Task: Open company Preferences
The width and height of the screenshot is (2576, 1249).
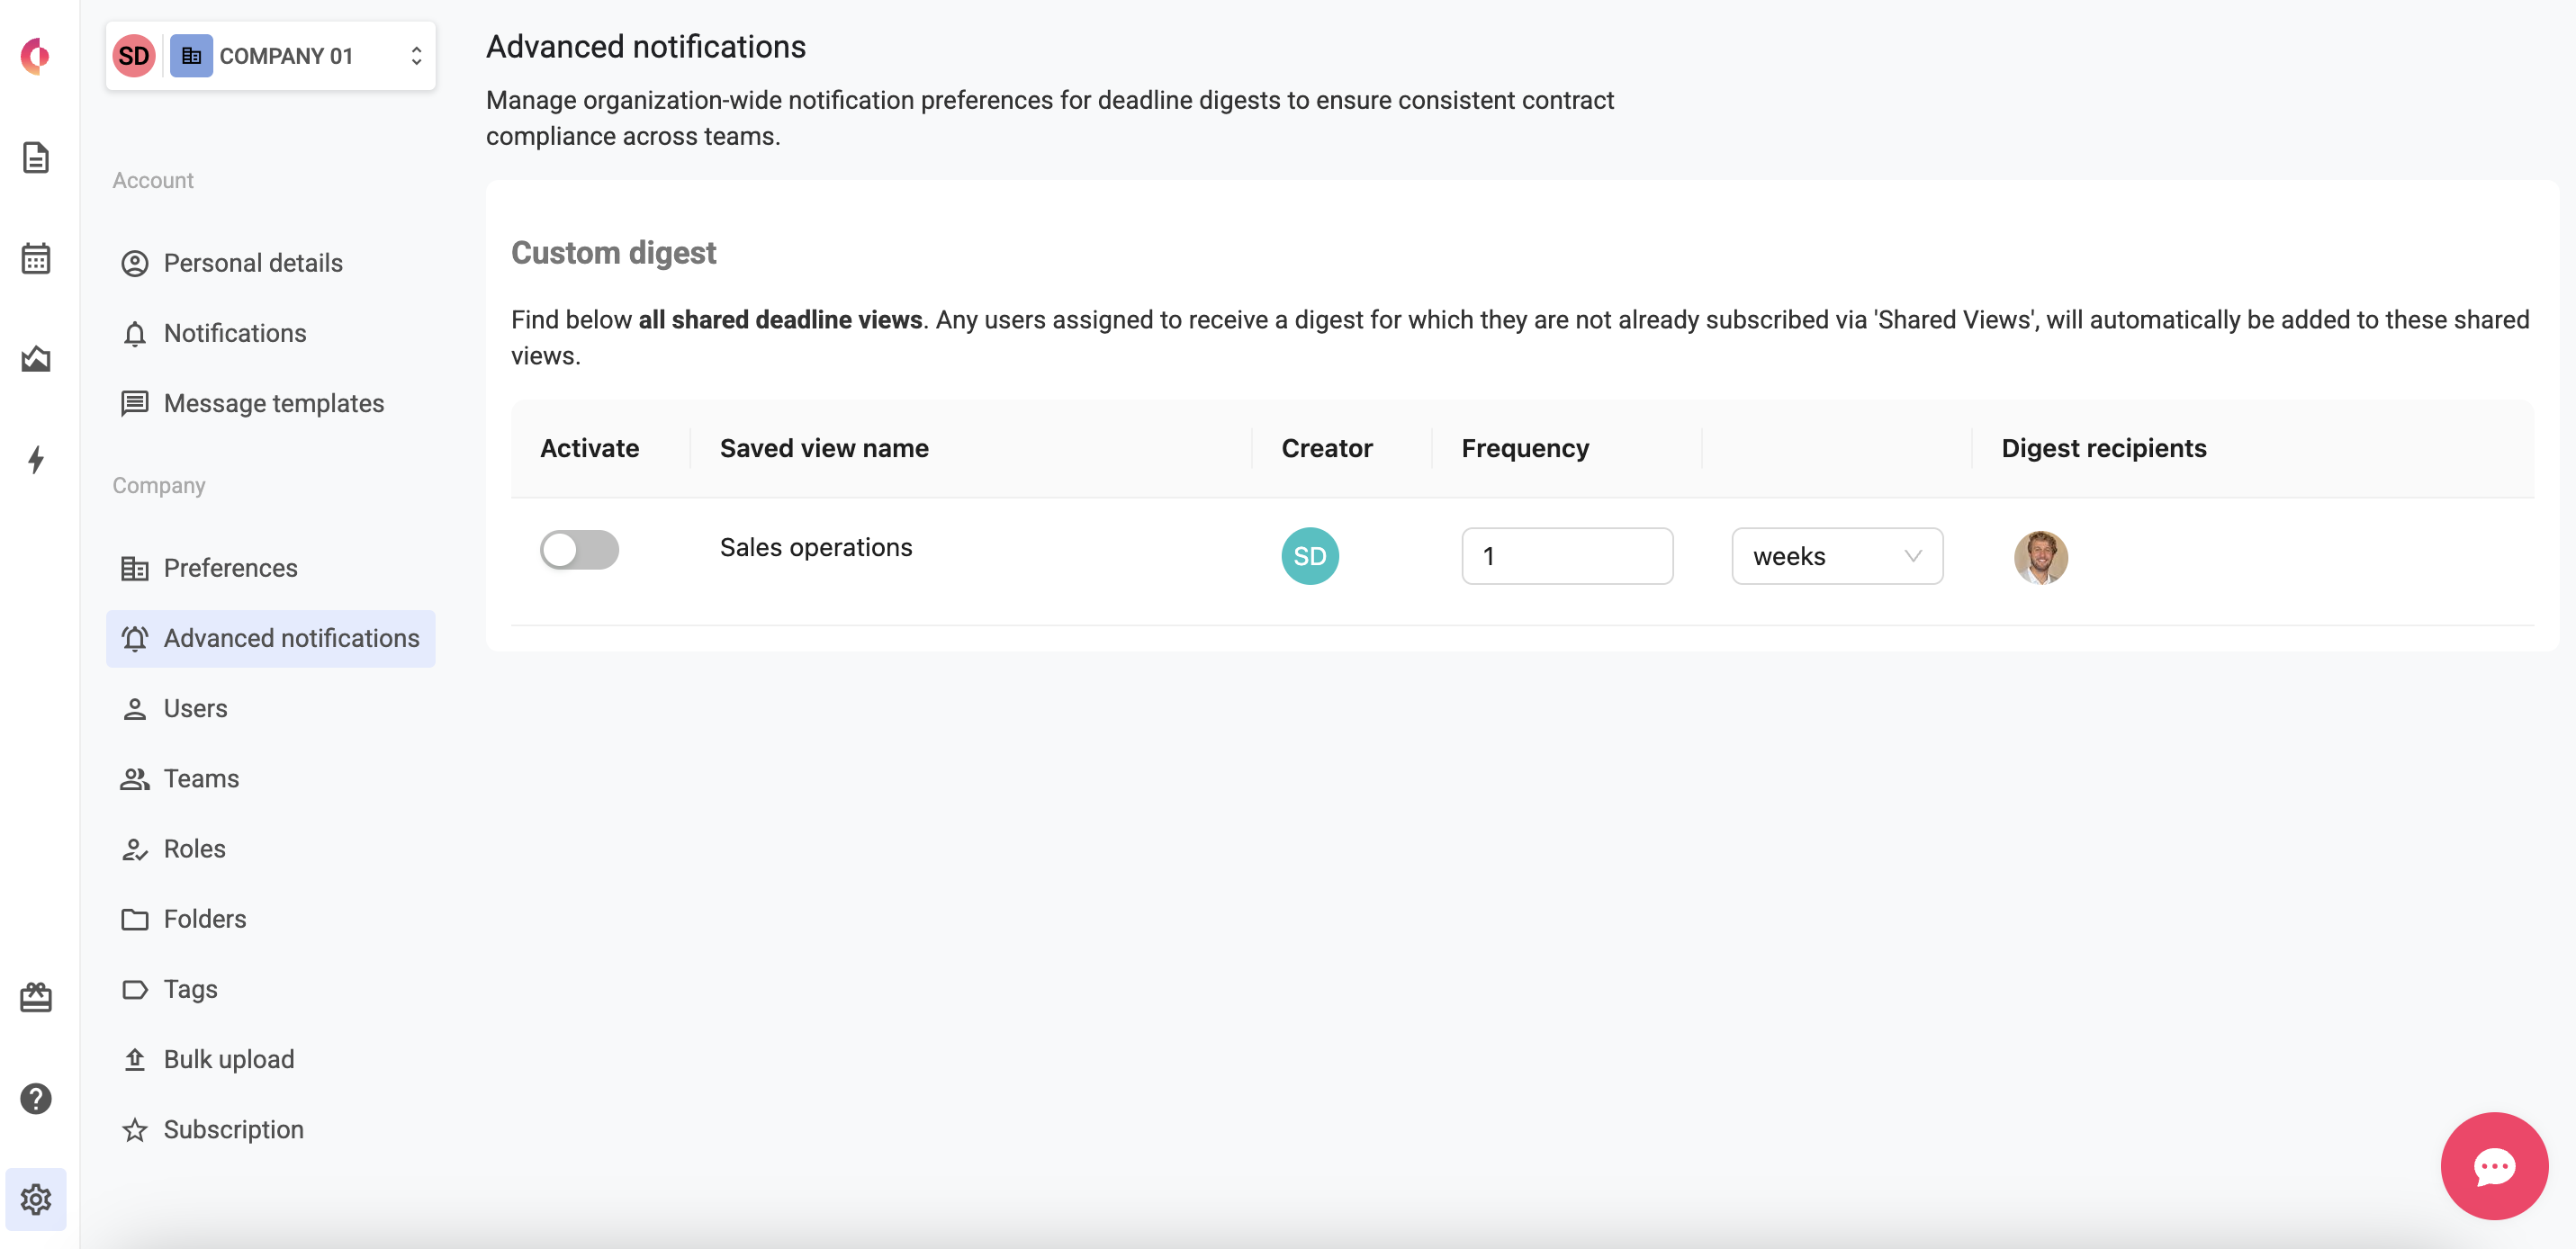Action: (x=270, y=568)
